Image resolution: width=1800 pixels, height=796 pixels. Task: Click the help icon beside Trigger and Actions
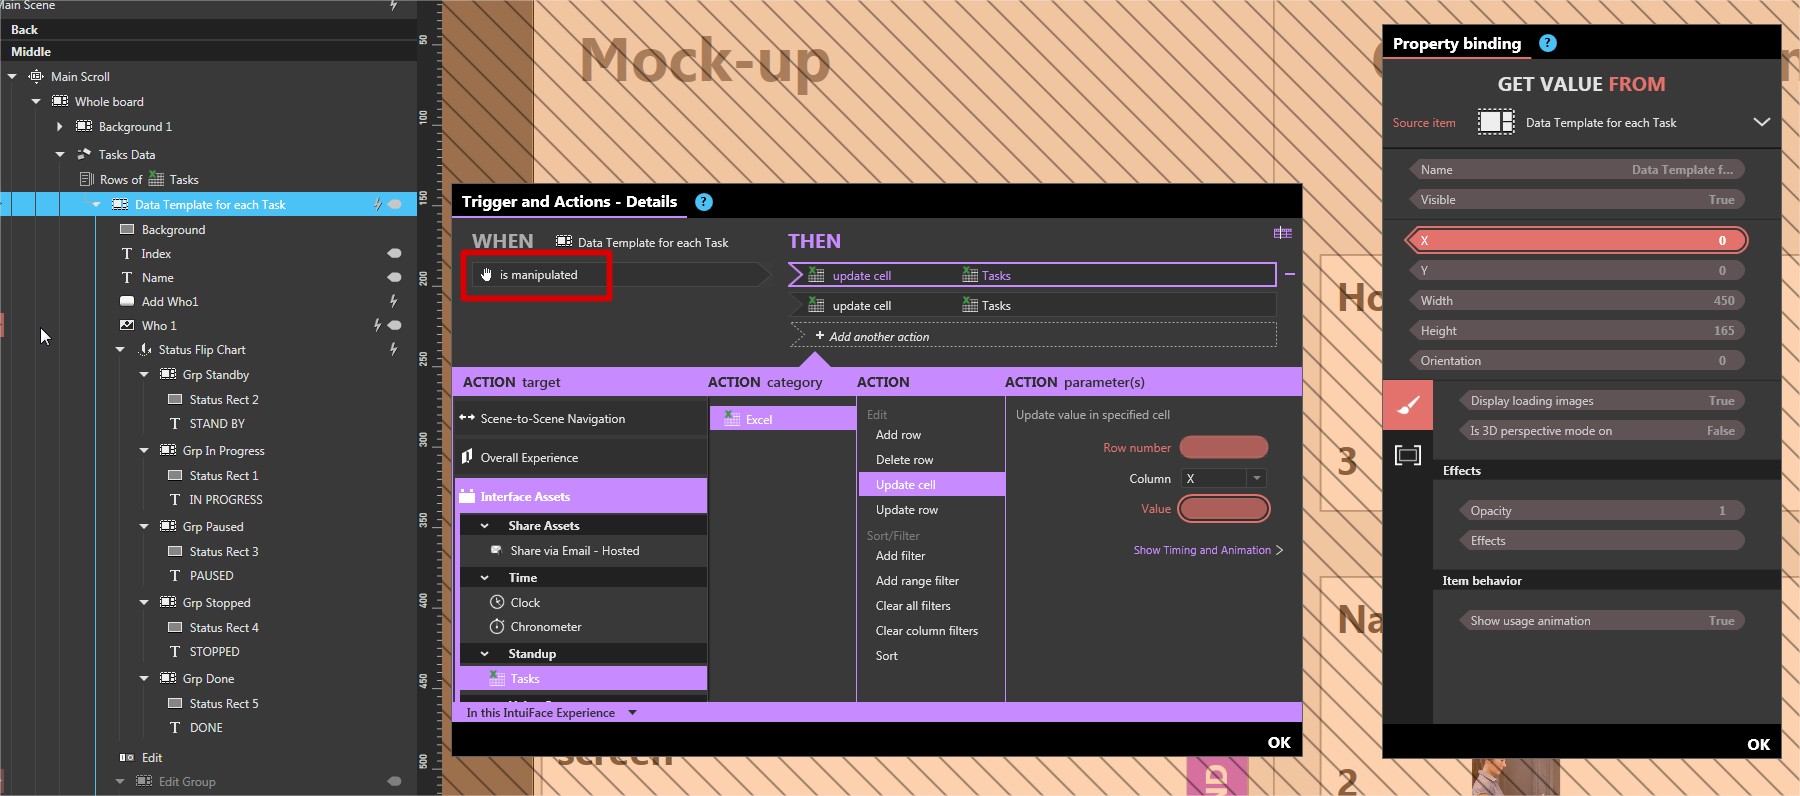click(704, 202)
